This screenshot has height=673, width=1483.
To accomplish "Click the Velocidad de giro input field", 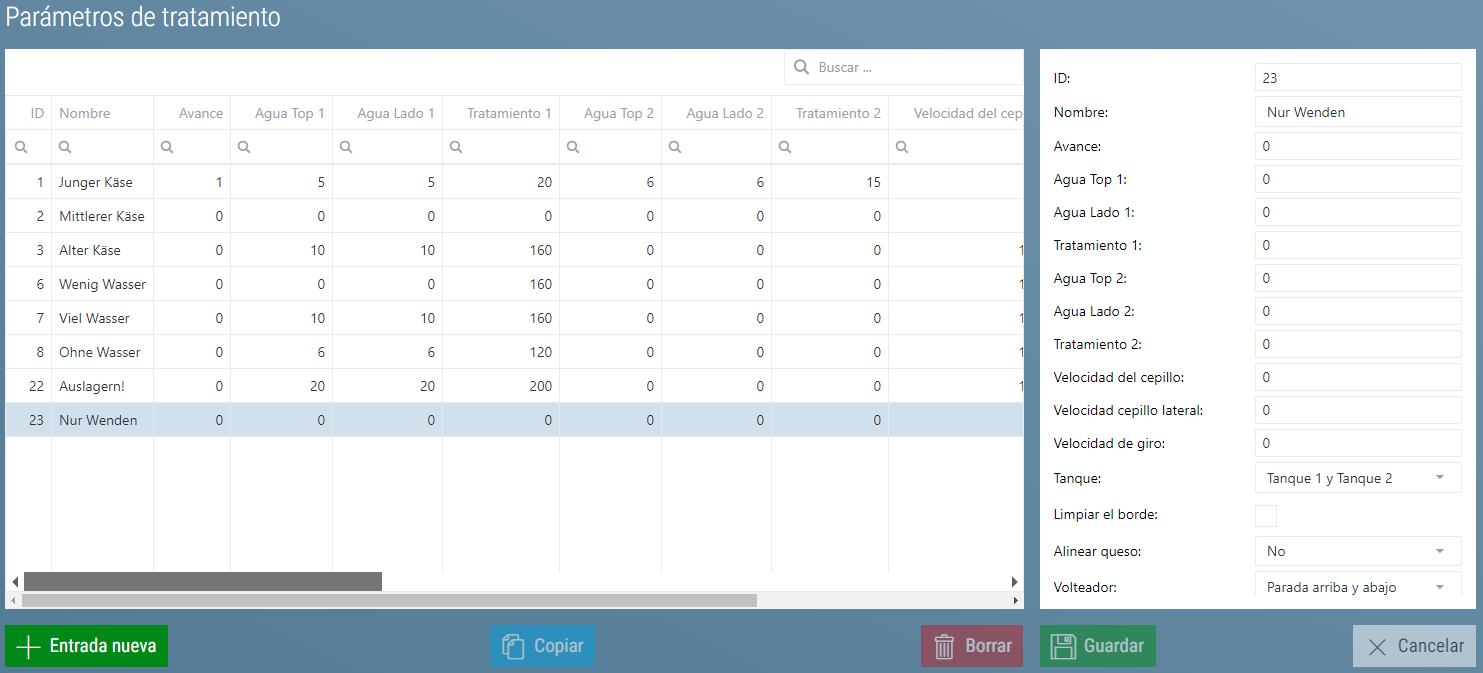I will [x=1357, y=443].
